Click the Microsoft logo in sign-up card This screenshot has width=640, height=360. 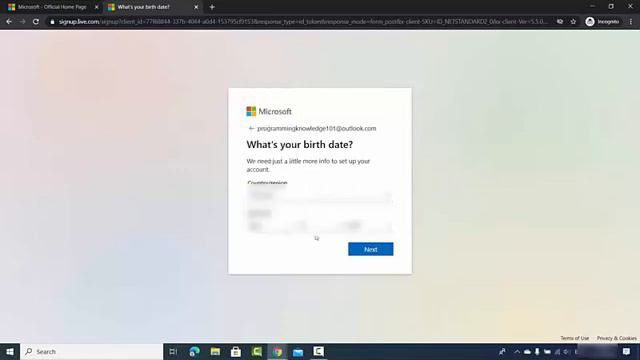click(x=269, y=111)
